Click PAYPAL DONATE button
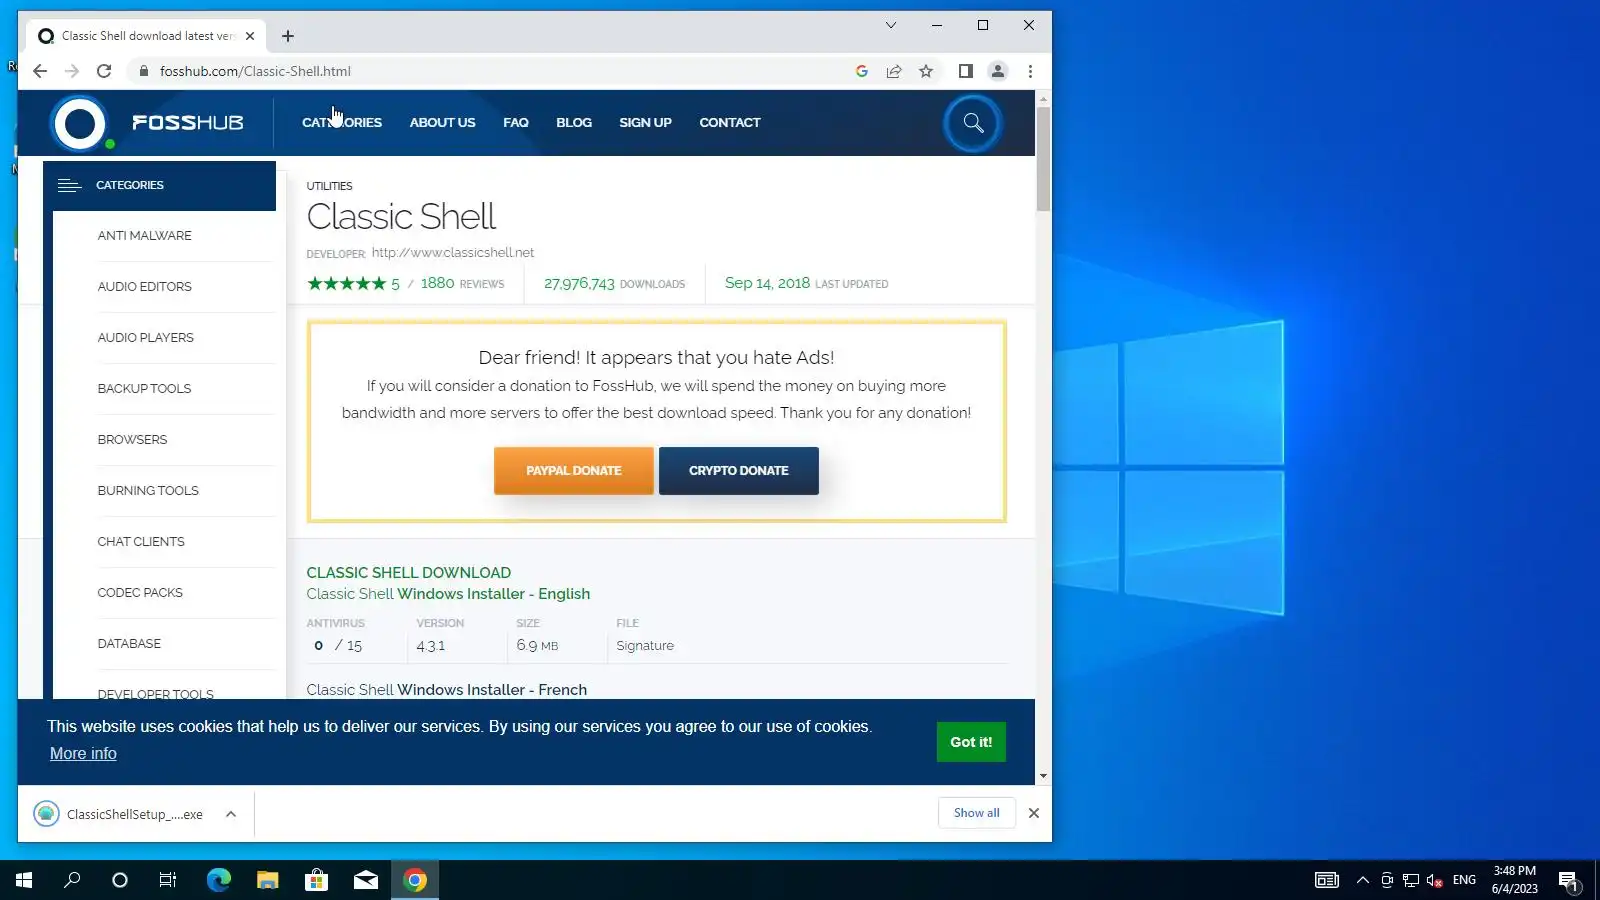This screenshot has width=1600, height=900. [574, 471]
